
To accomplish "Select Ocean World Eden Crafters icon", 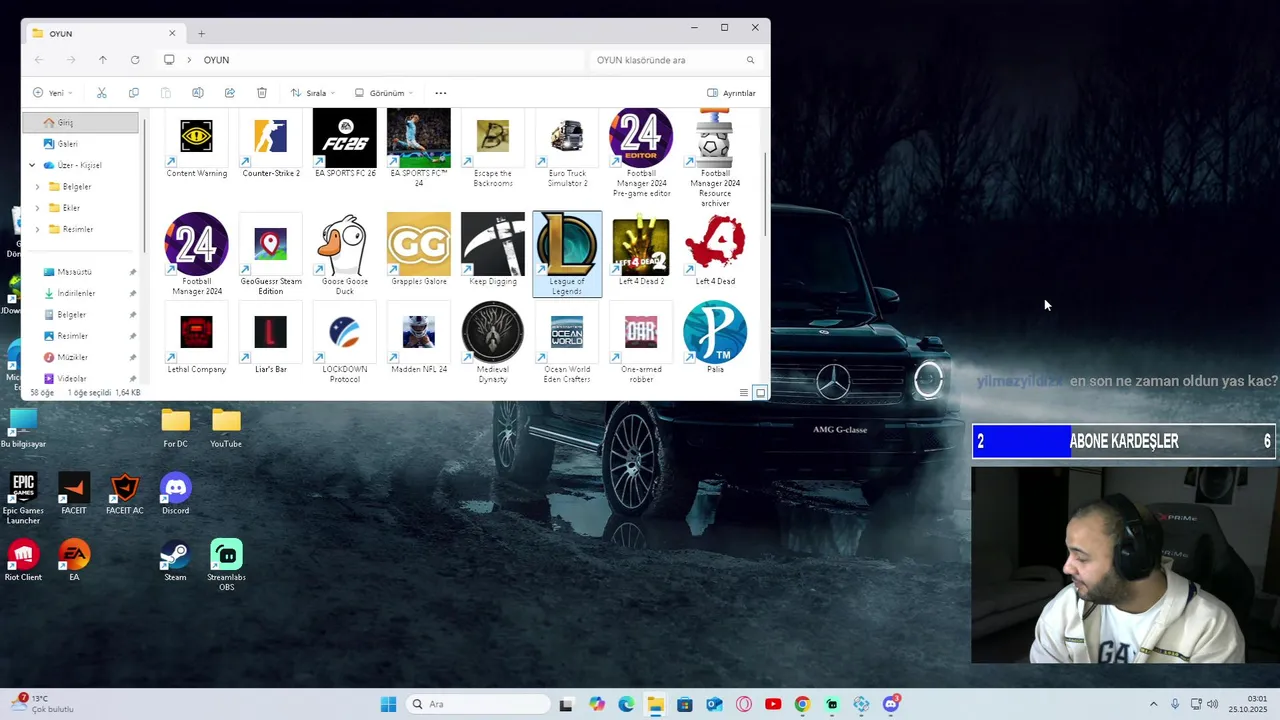I will coord(567,344).
